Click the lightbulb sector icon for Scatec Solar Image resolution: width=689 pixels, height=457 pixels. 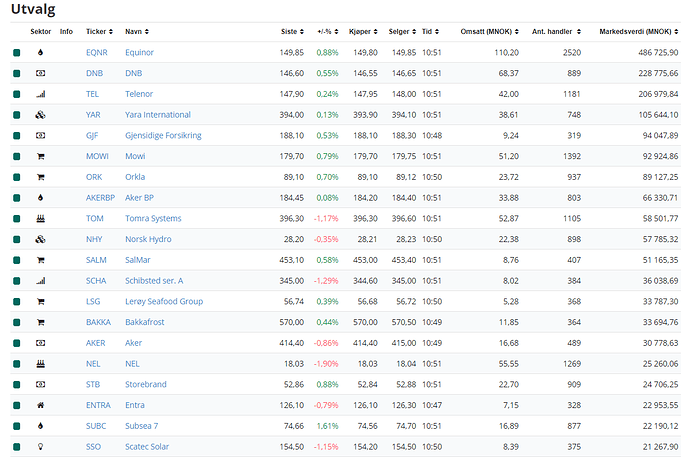pyautogui.click(x=41, y=446)
